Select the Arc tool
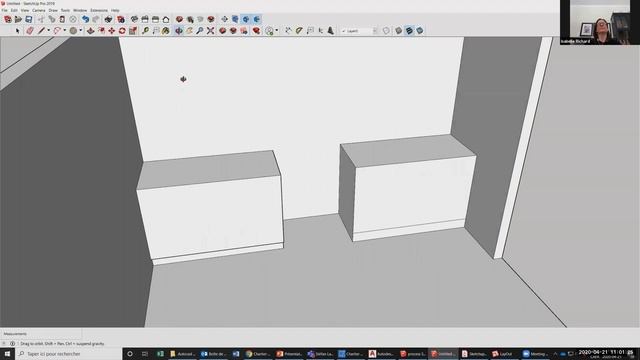 coord(57,31)
